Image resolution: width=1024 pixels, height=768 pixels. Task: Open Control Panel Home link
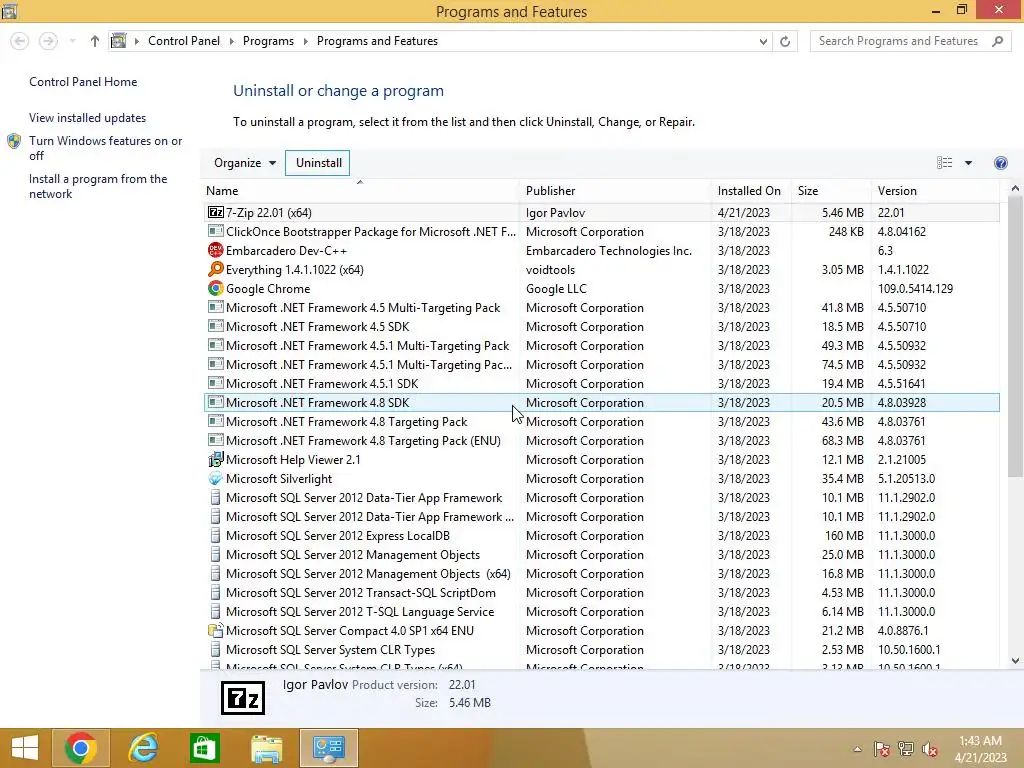83,82
